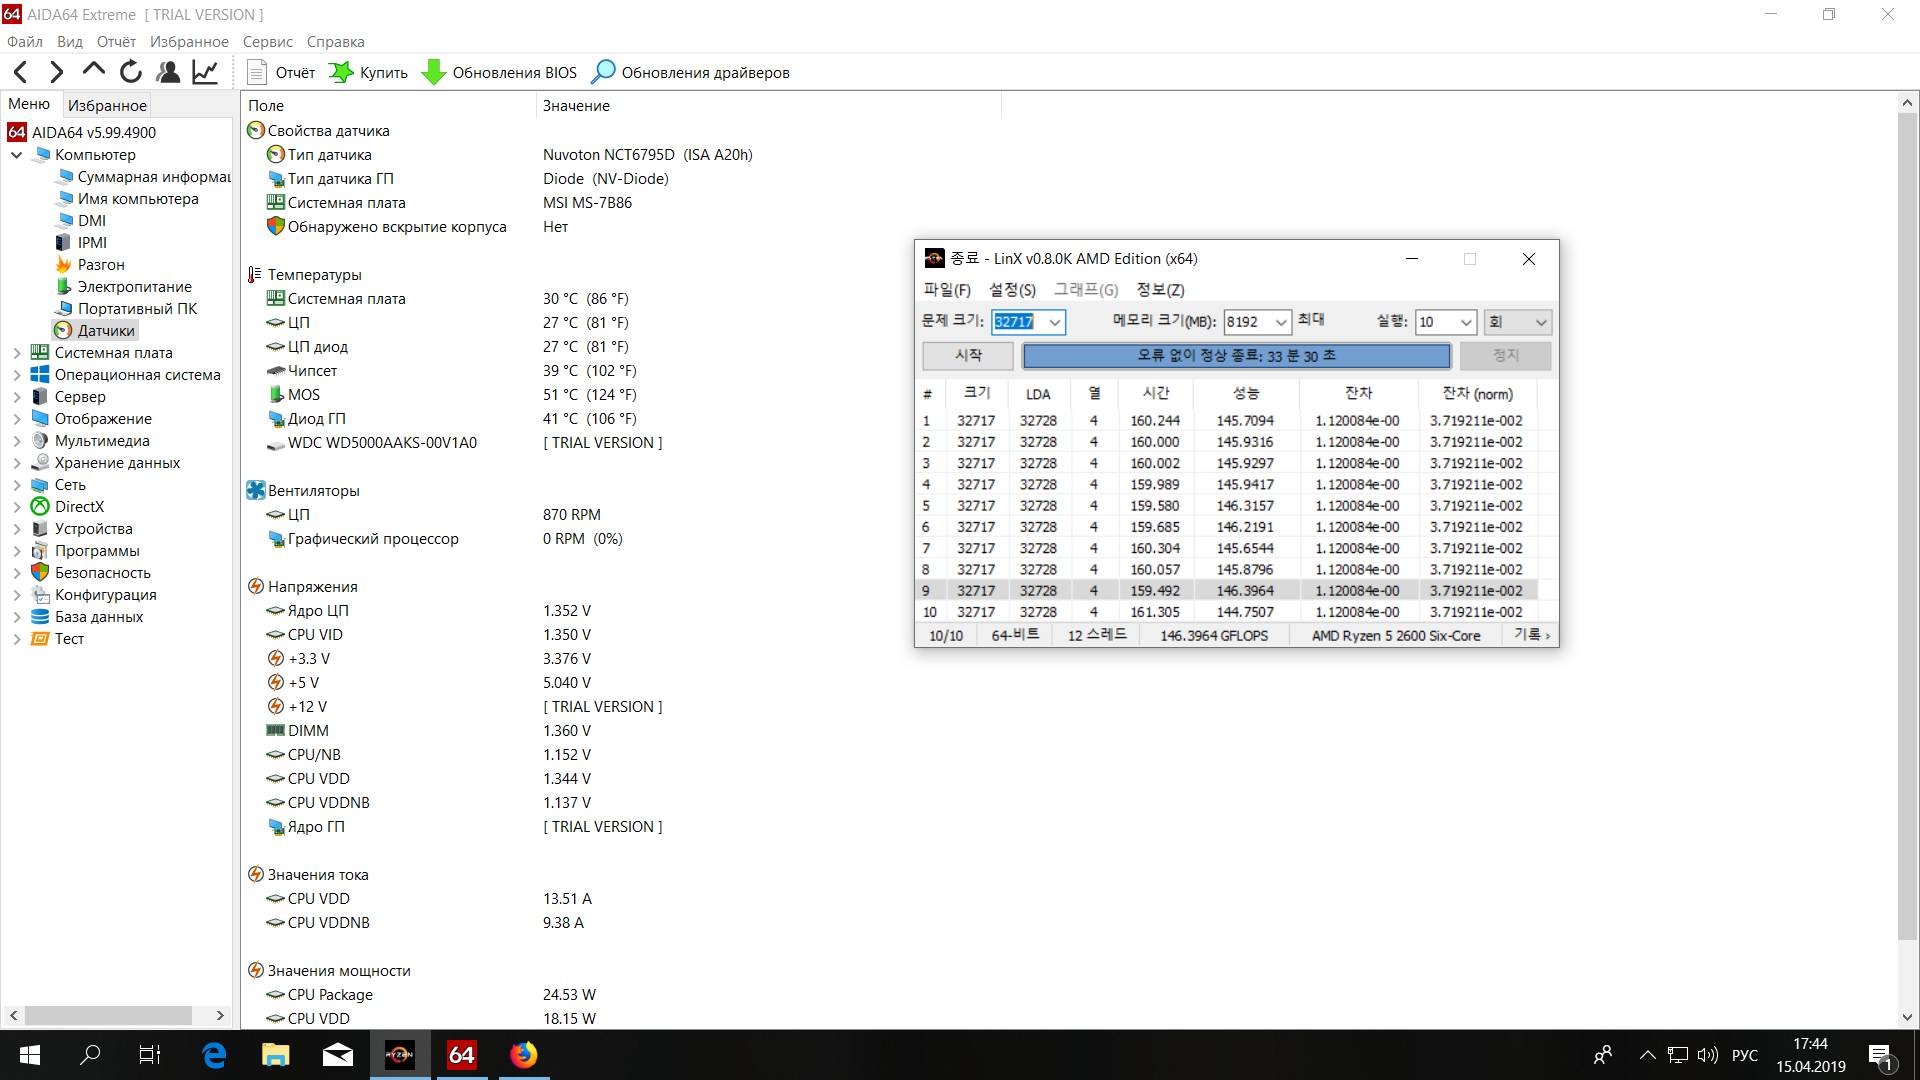Click the LinX start (시작) button

tap(967, 356)
